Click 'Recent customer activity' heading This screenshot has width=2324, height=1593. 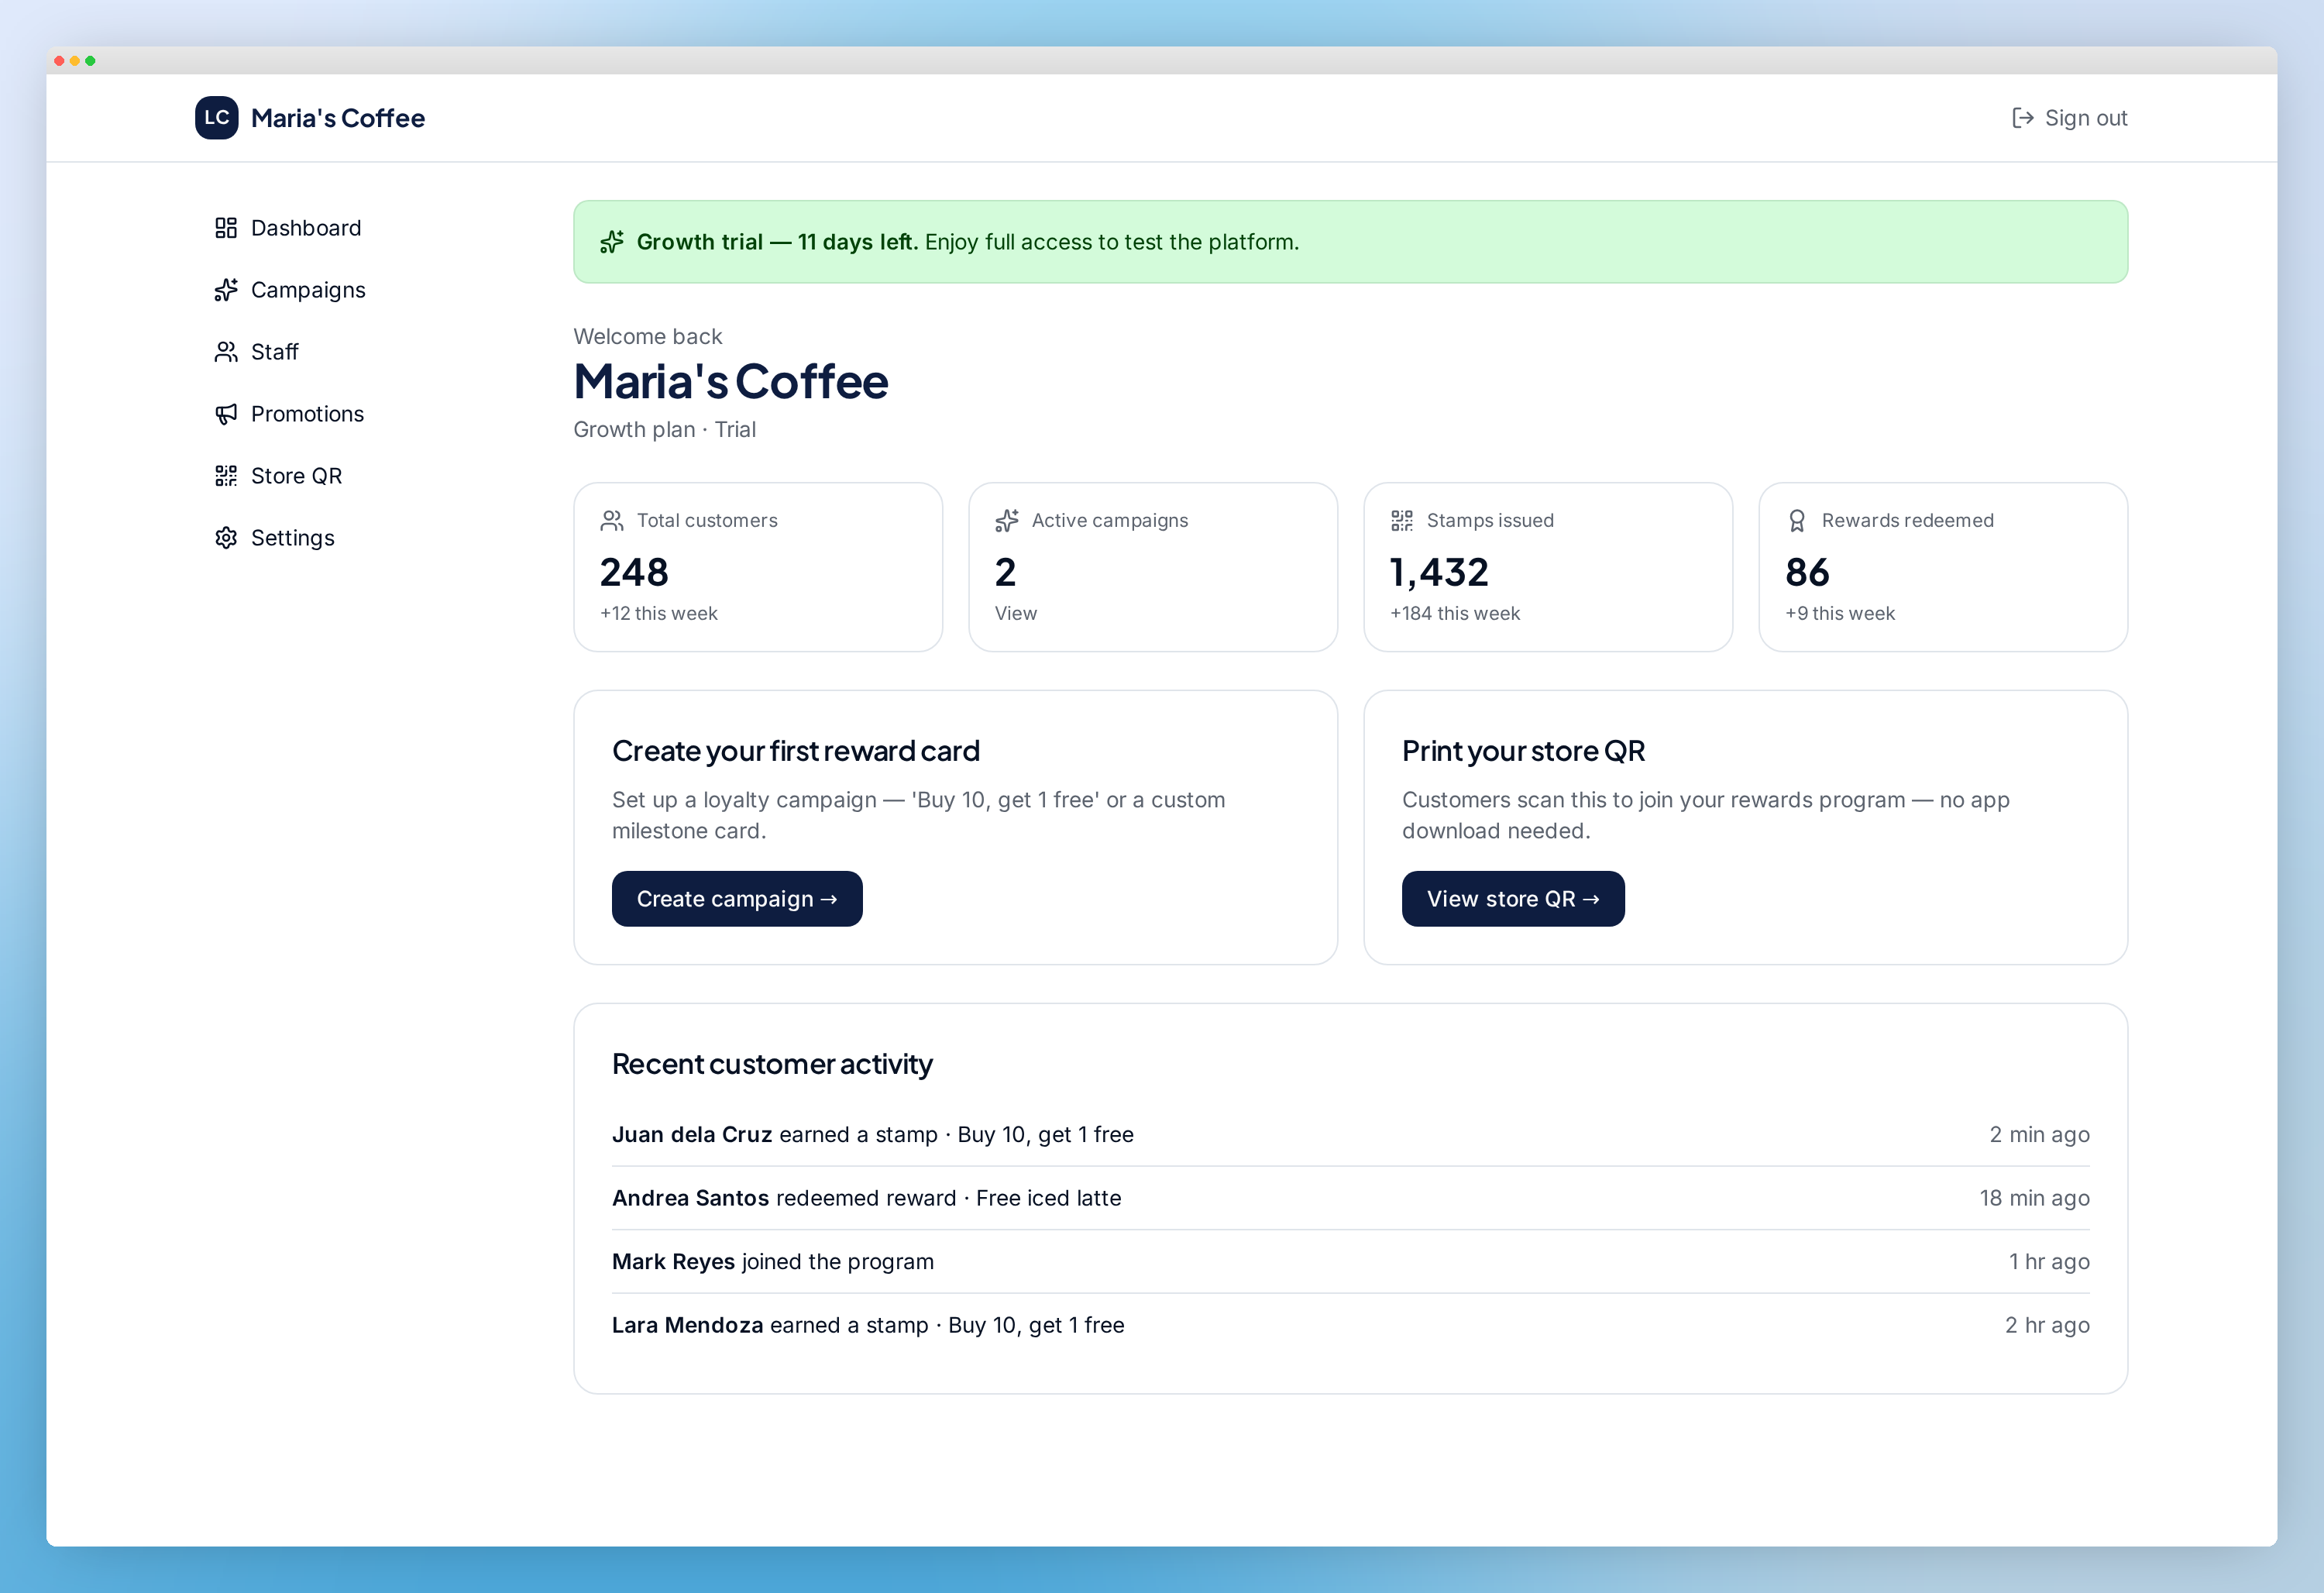pyautogui.click(x=772, y=1064)
